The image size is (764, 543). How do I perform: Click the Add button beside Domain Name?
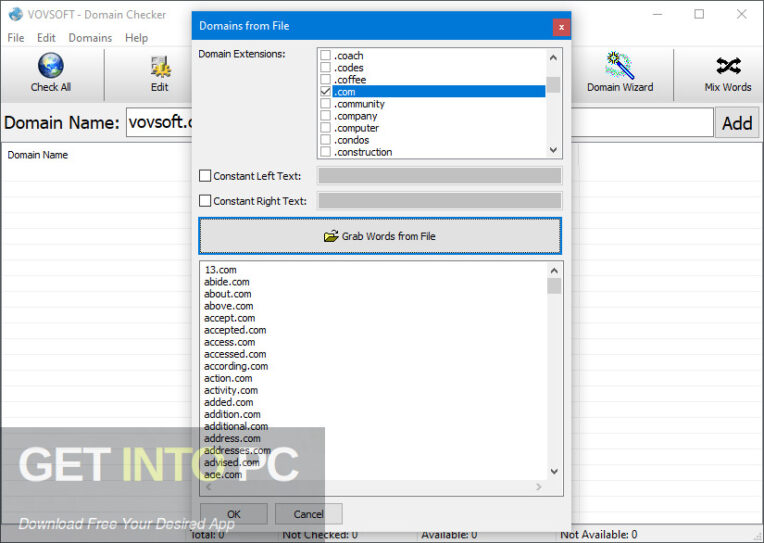point(737,123)
